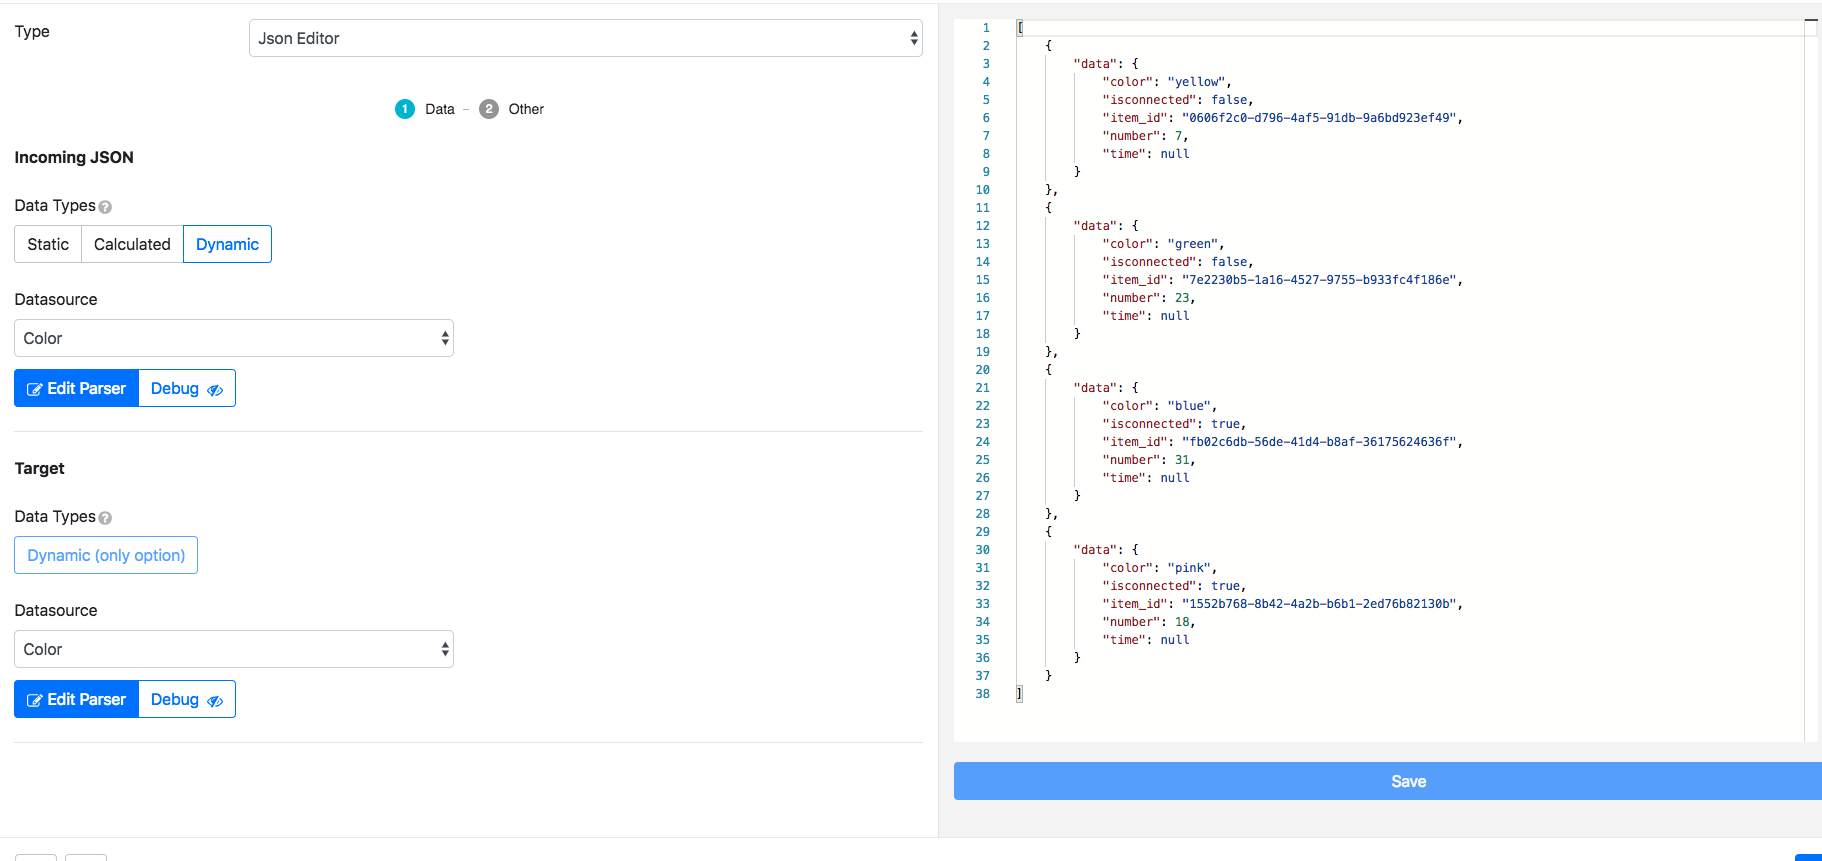This screenshot has height=861, width=1822.
Task: Choose the Dynamic (only option) target type
Action: 106,555
